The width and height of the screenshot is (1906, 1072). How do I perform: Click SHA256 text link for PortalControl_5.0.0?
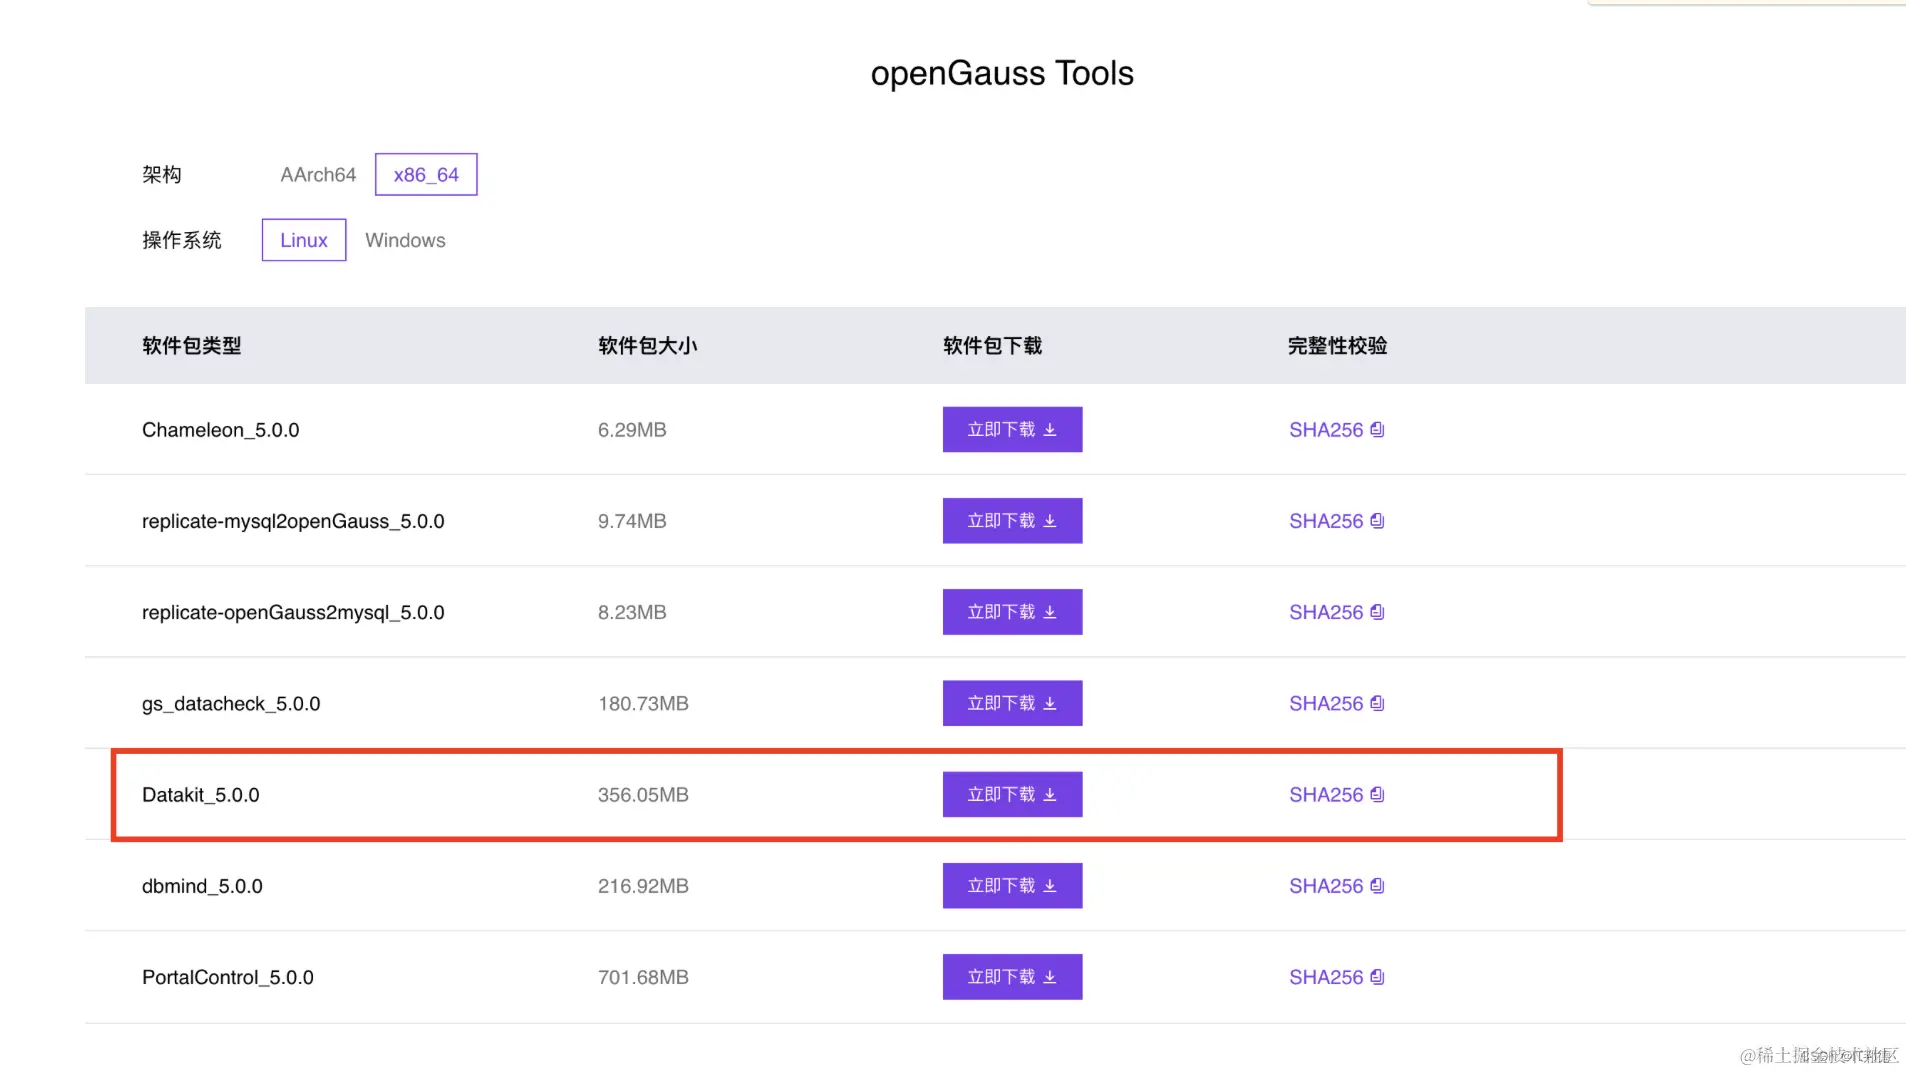[x=1326, y=977]
